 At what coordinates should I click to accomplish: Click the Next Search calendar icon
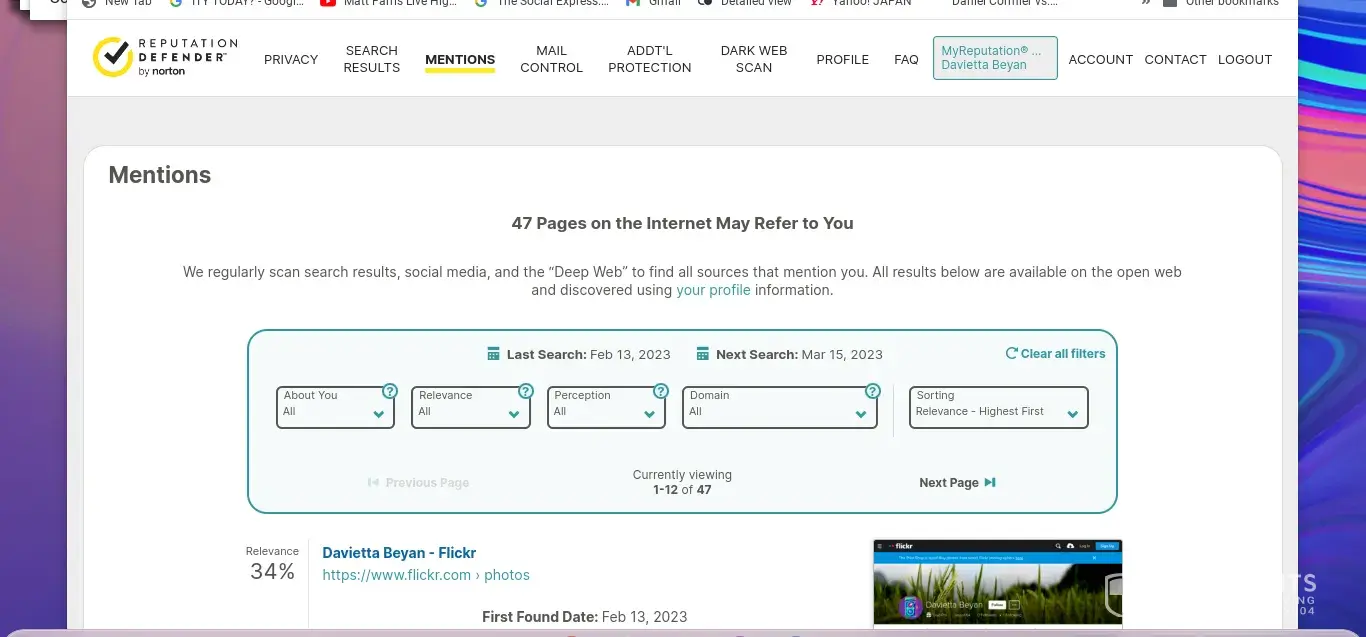pyautogui.click(x=703, y=354)
